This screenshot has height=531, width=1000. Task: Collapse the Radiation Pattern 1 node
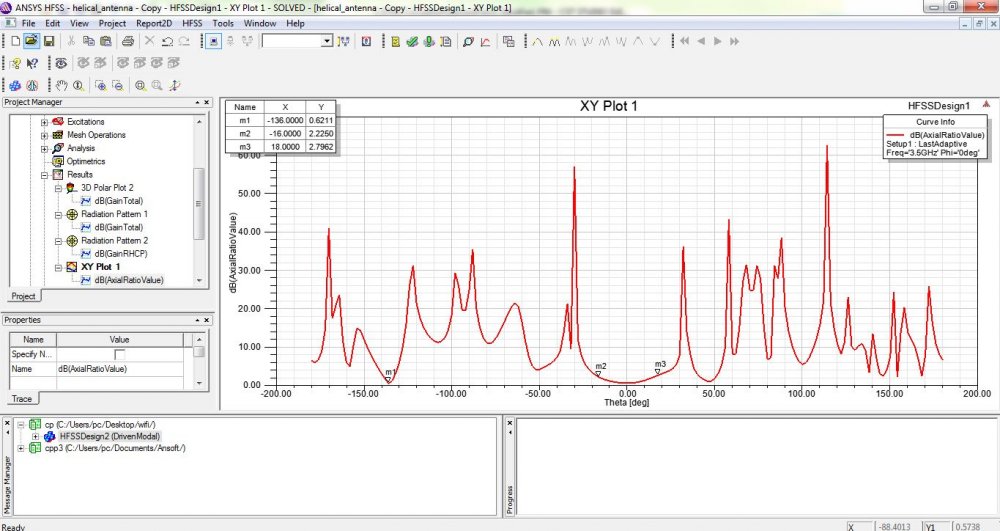58,215
